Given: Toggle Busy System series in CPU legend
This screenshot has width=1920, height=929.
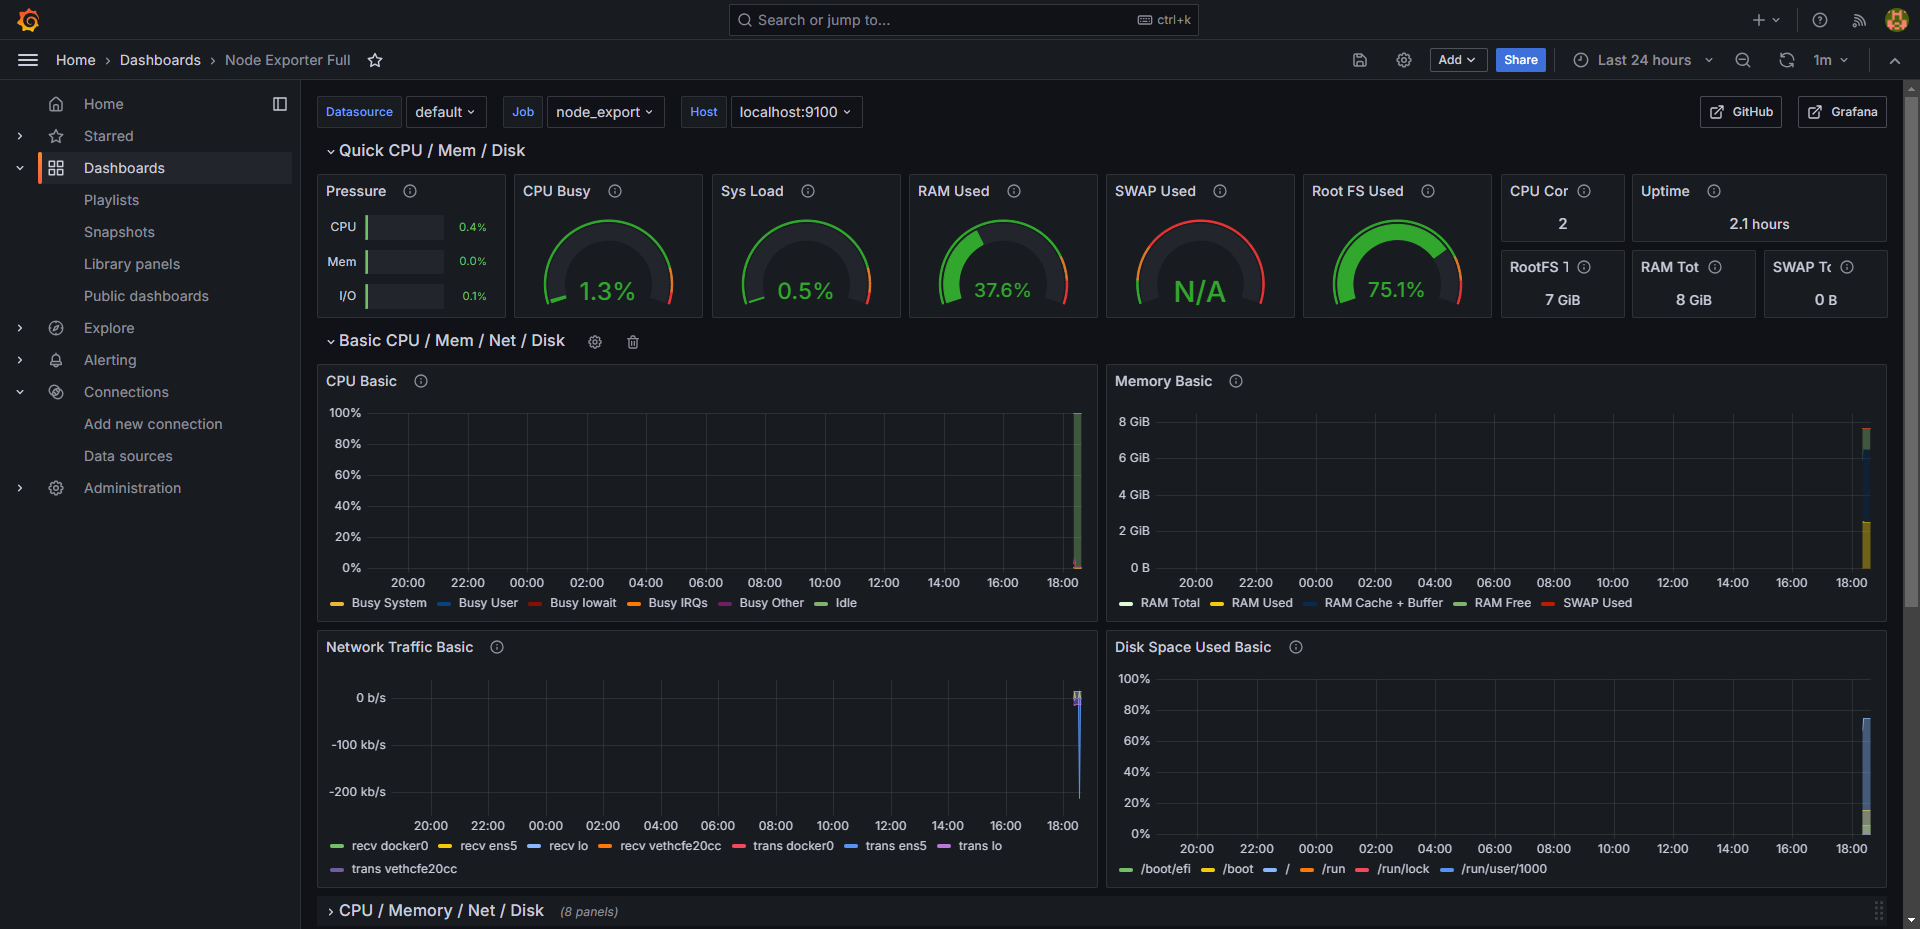Looking at the screenshot, I should click(x=388, y=603).
